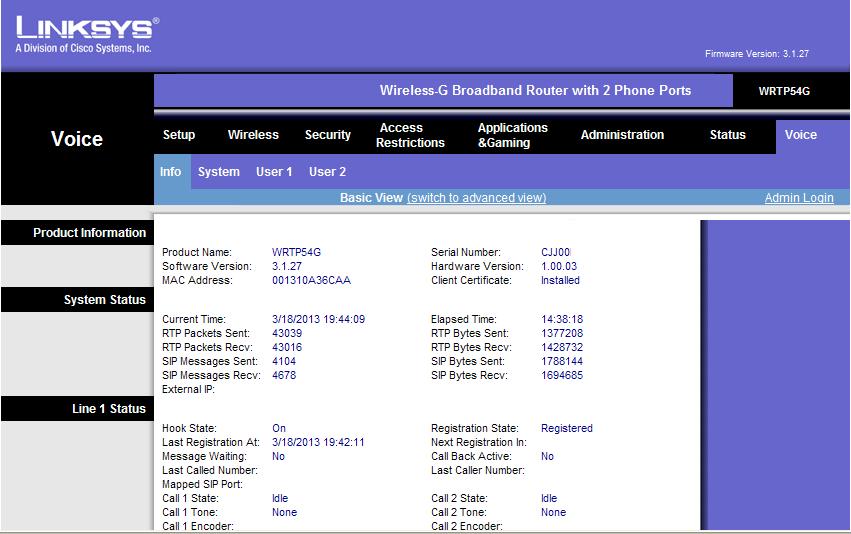Click the Admin Login link
The width and height of the screenshot is (851, 534).
[x=799, y=198]
